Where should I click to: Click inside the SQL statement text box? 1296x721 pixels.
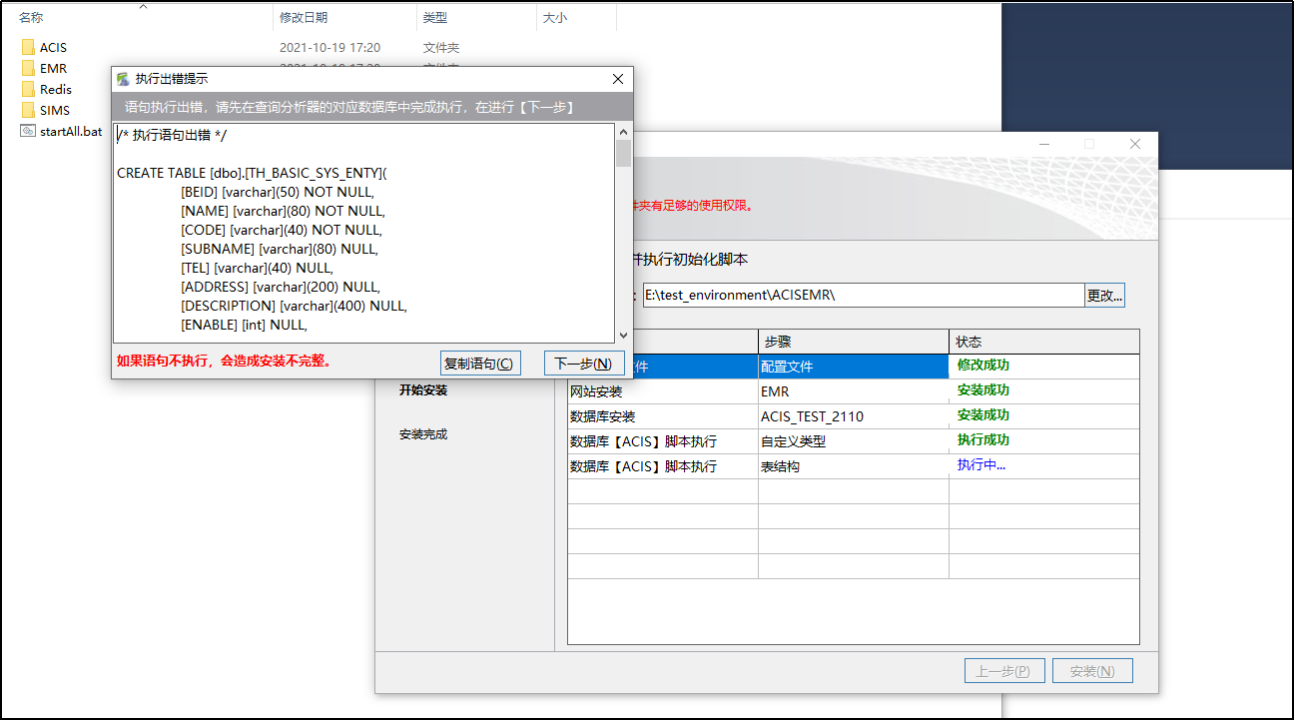point(365,233)
